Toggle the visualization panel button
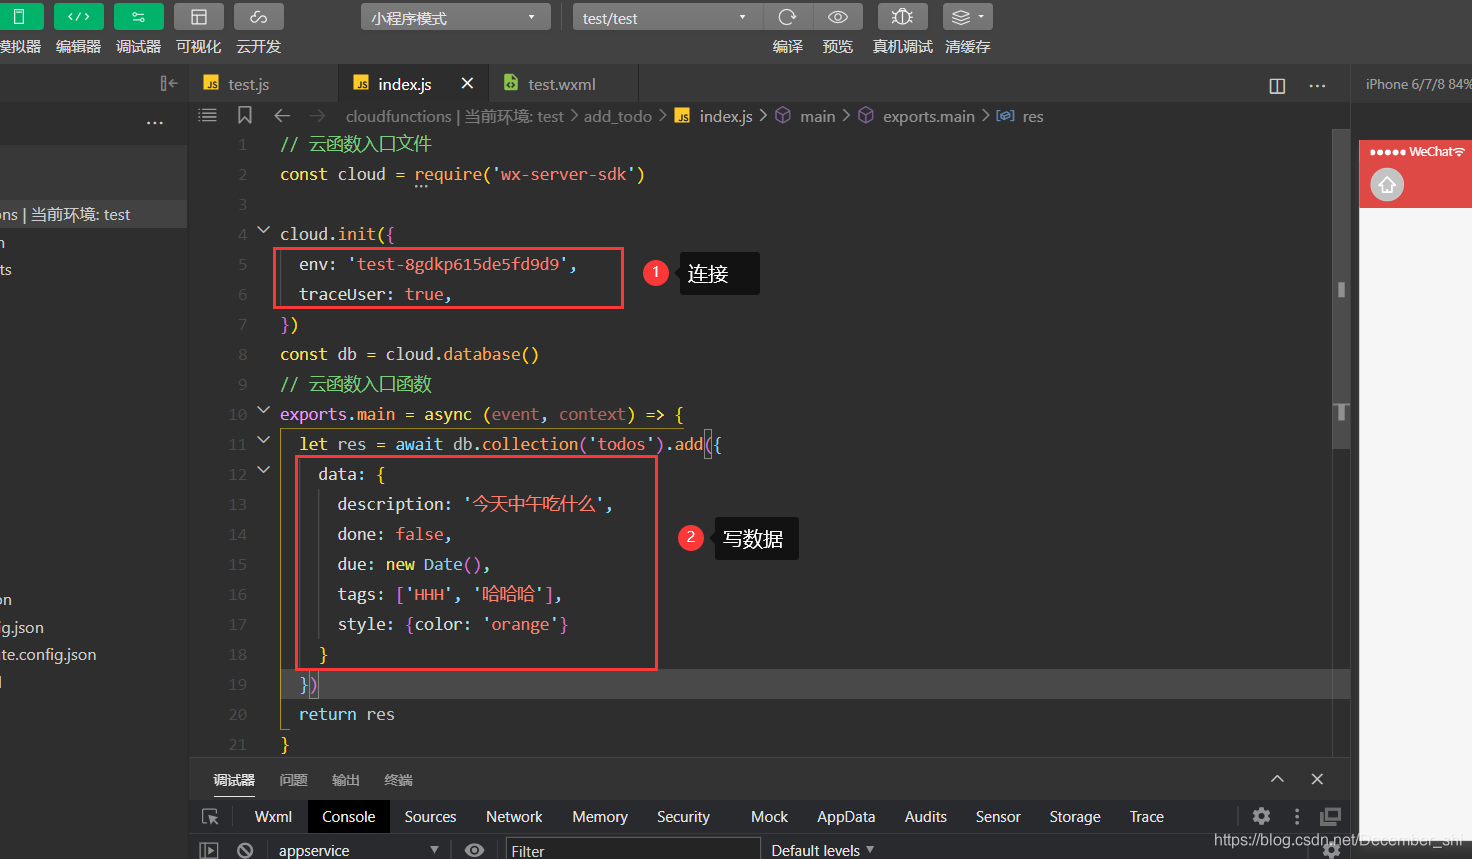The width and height of the screenshot is (1472, 859). [199, 17]
